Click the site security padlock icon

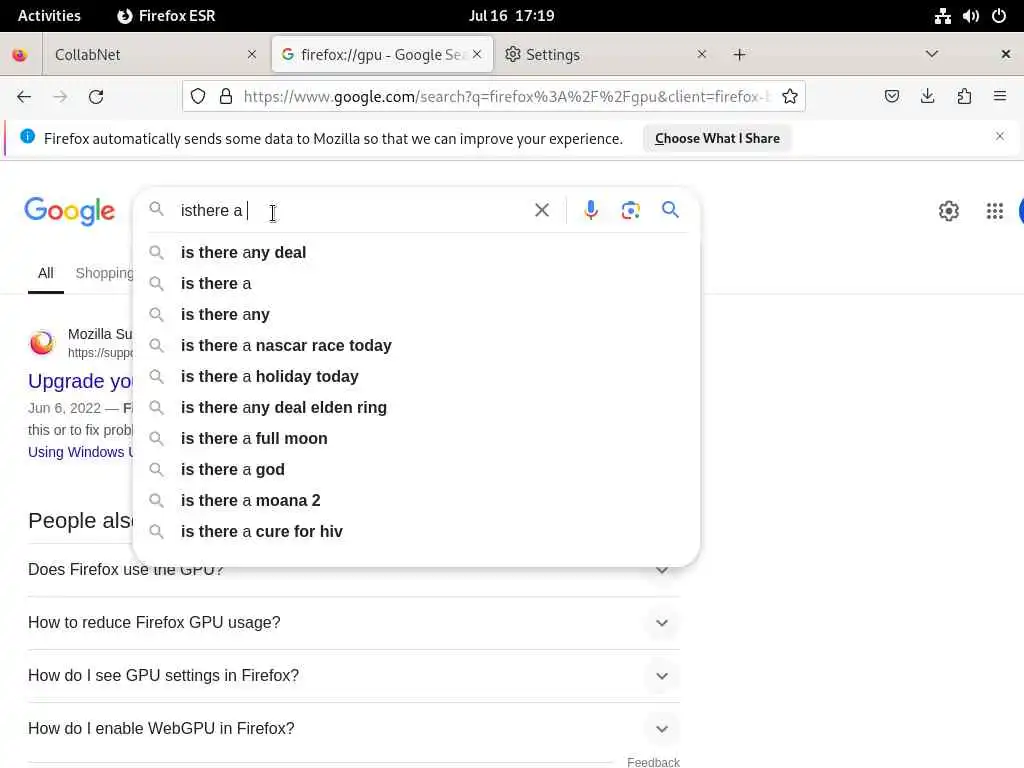pyautogui.click(x=226, y=97)
